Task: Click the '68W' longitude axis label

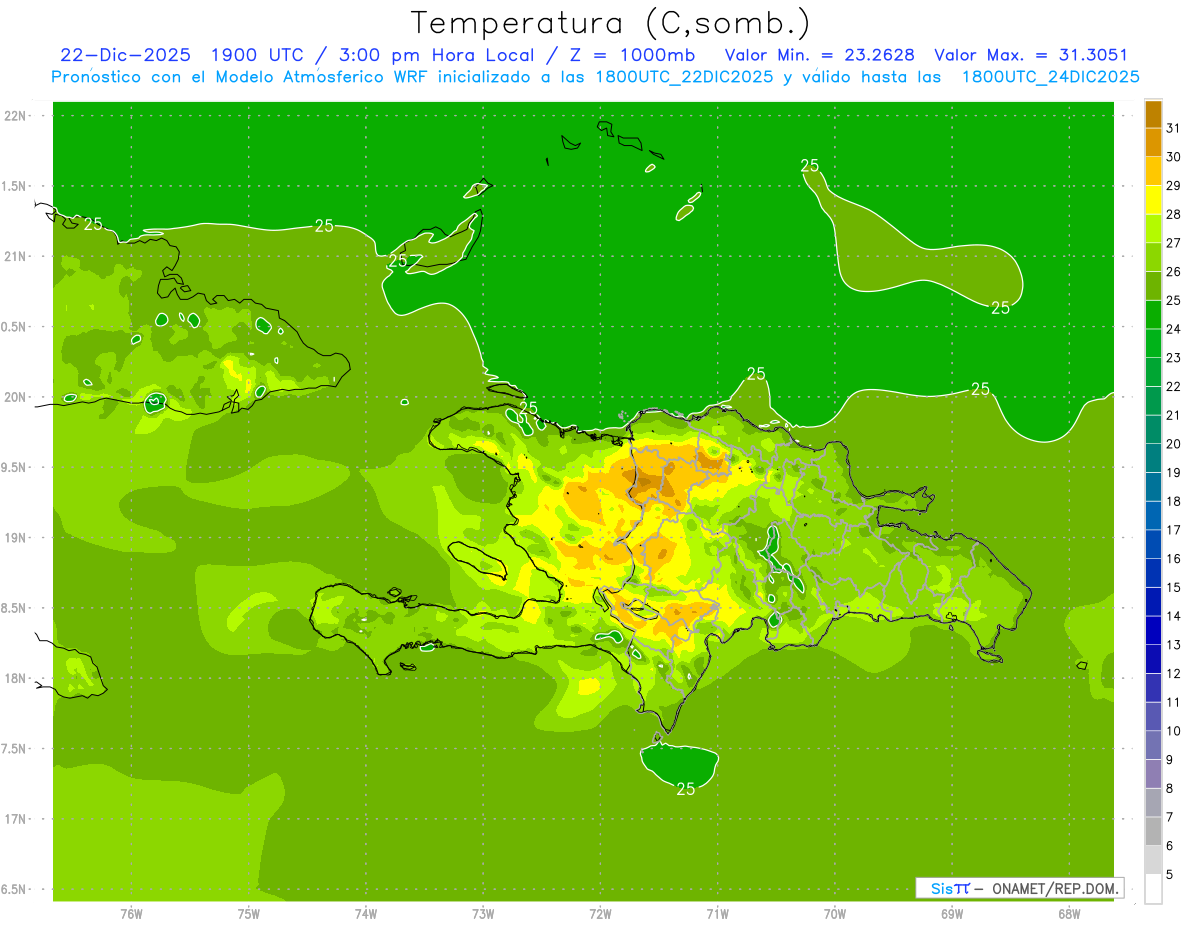Action: [1069, 913]
